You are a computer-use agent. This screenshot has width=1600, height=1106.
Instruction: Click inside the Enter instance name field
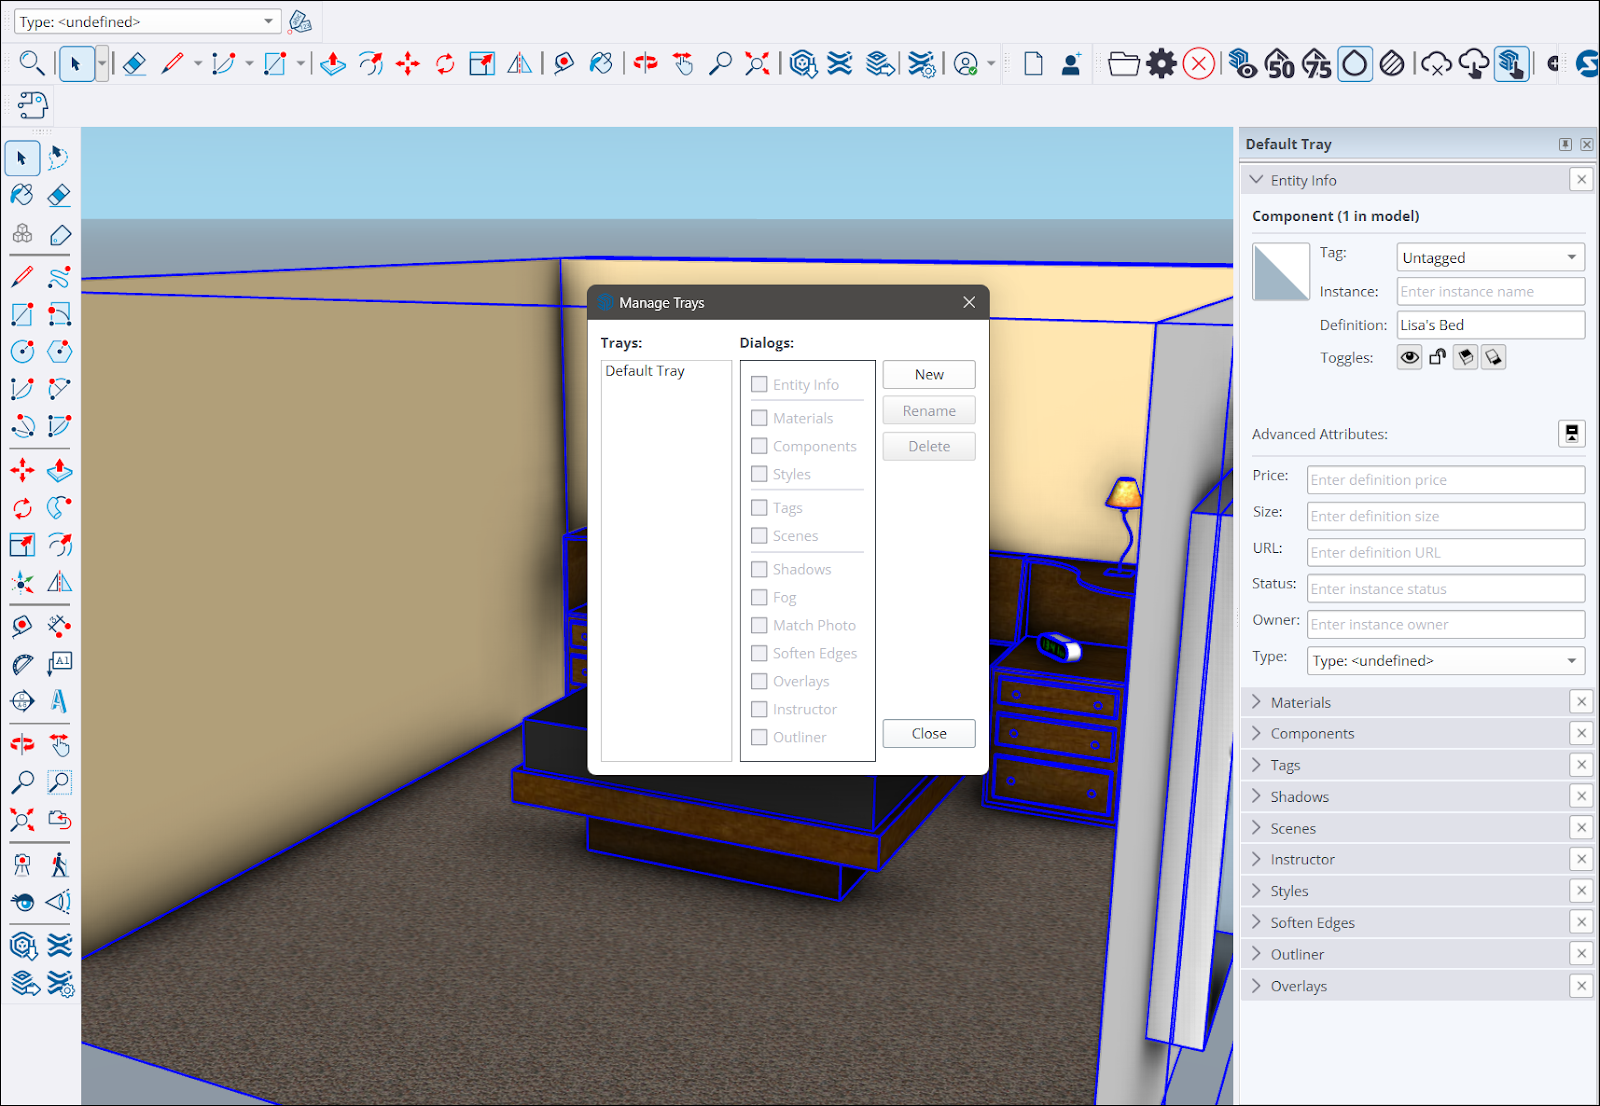[1489, 291]
